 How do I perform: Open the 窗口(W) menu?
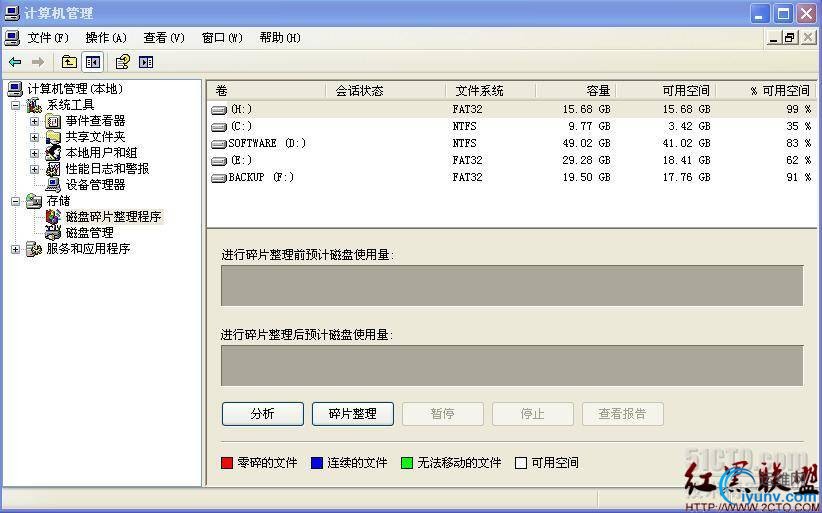pyautogui.click(x=222, y=38)
